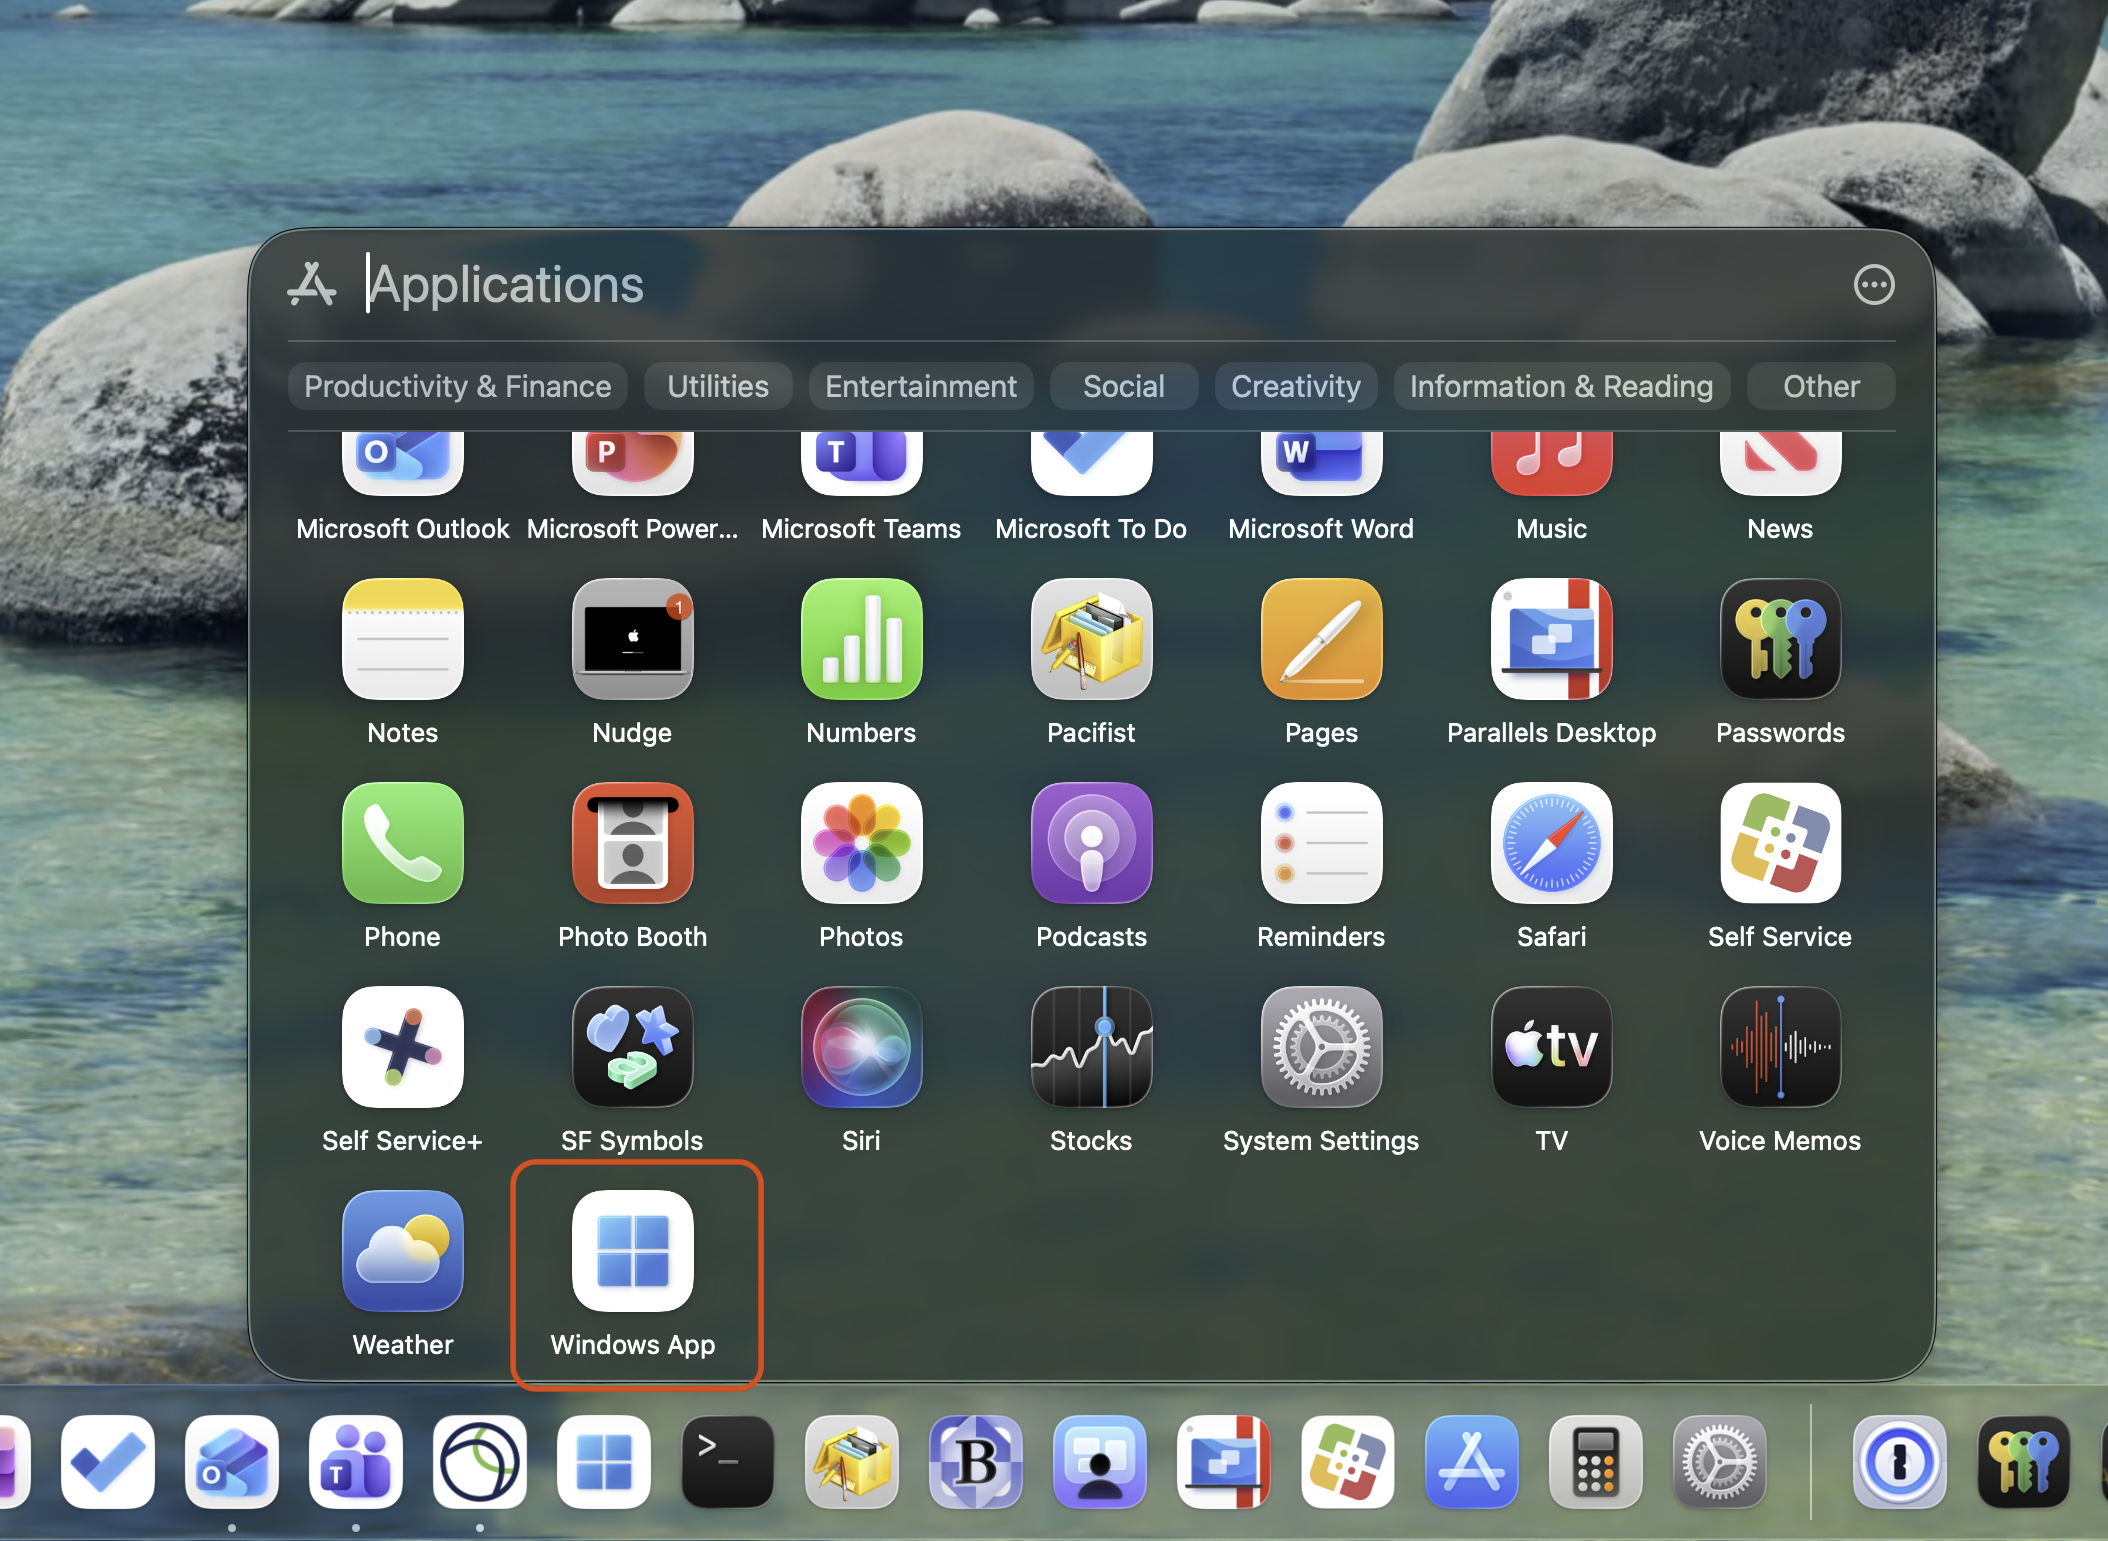Open the Music app
Screen dimensions: 2108x1541
[x=1552, y=463]
